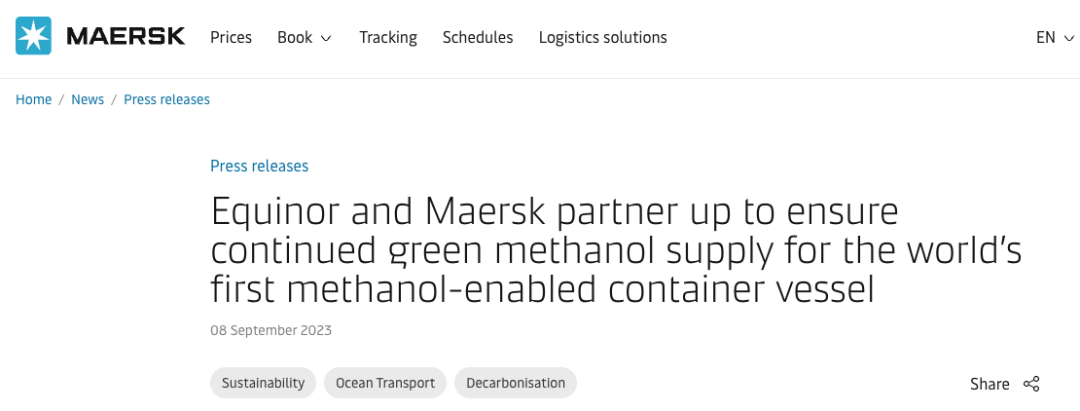Viewport: 1080px width, 411px height.
Task: Open the EN language dropdown
Action: click(1055, 37)
